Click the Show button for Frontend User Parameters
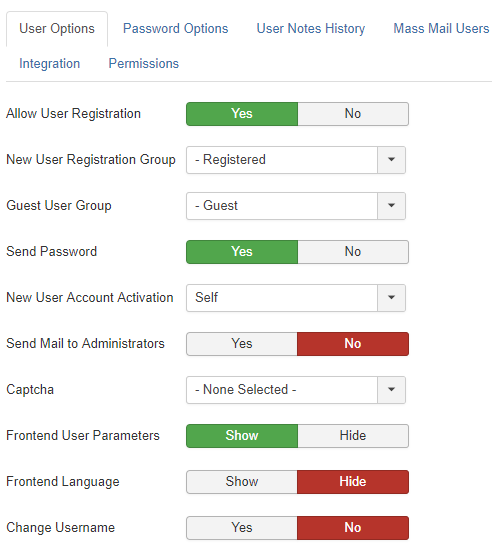 (x=242, y=436)
